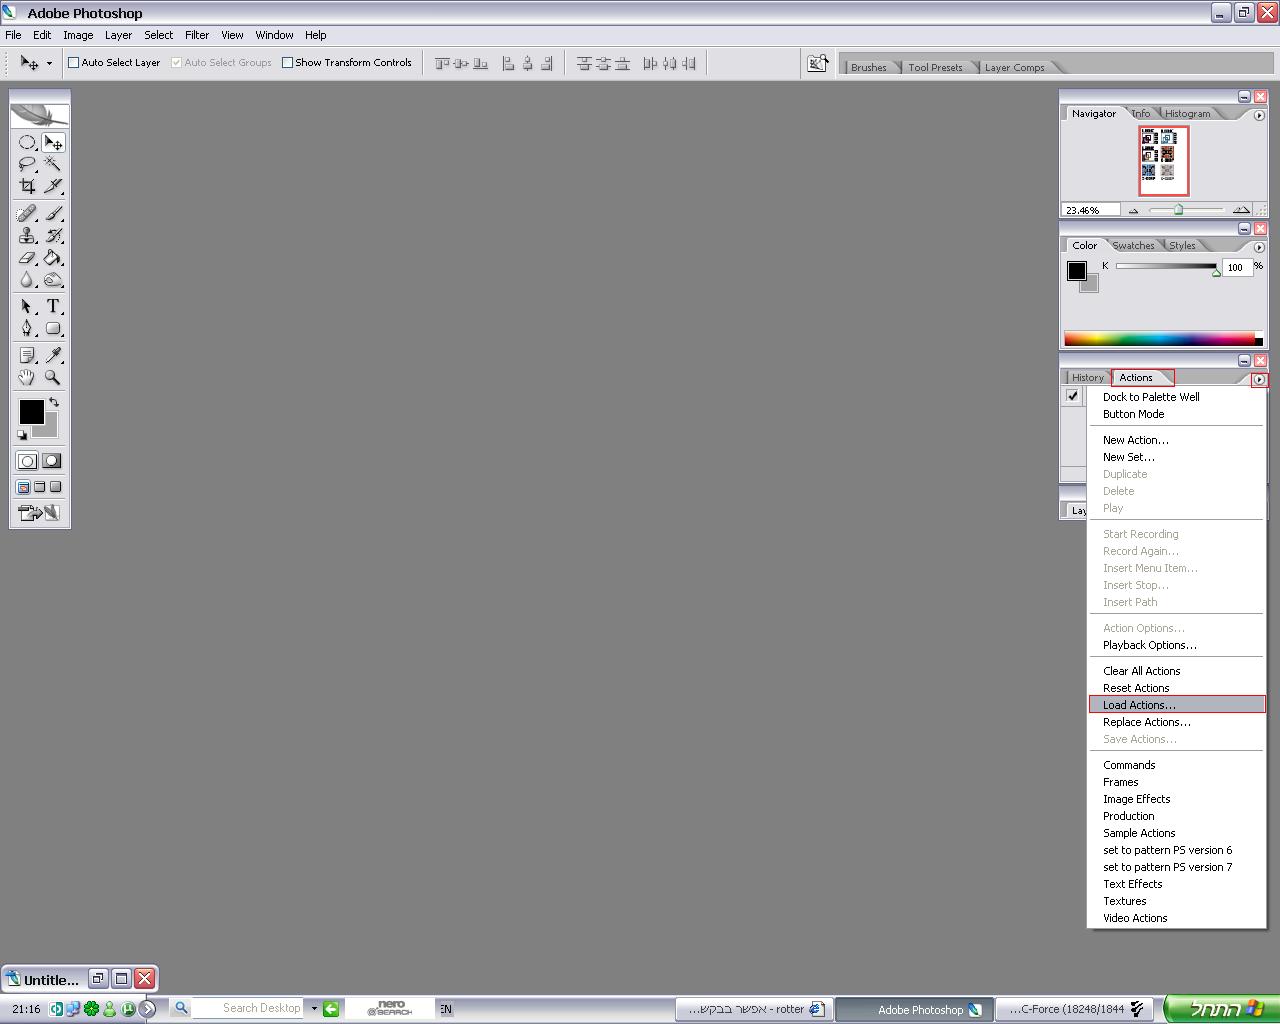1280x1024 pixels.
Task: Toggle the checkmark in Actions panel
Action: [1073, 396]
